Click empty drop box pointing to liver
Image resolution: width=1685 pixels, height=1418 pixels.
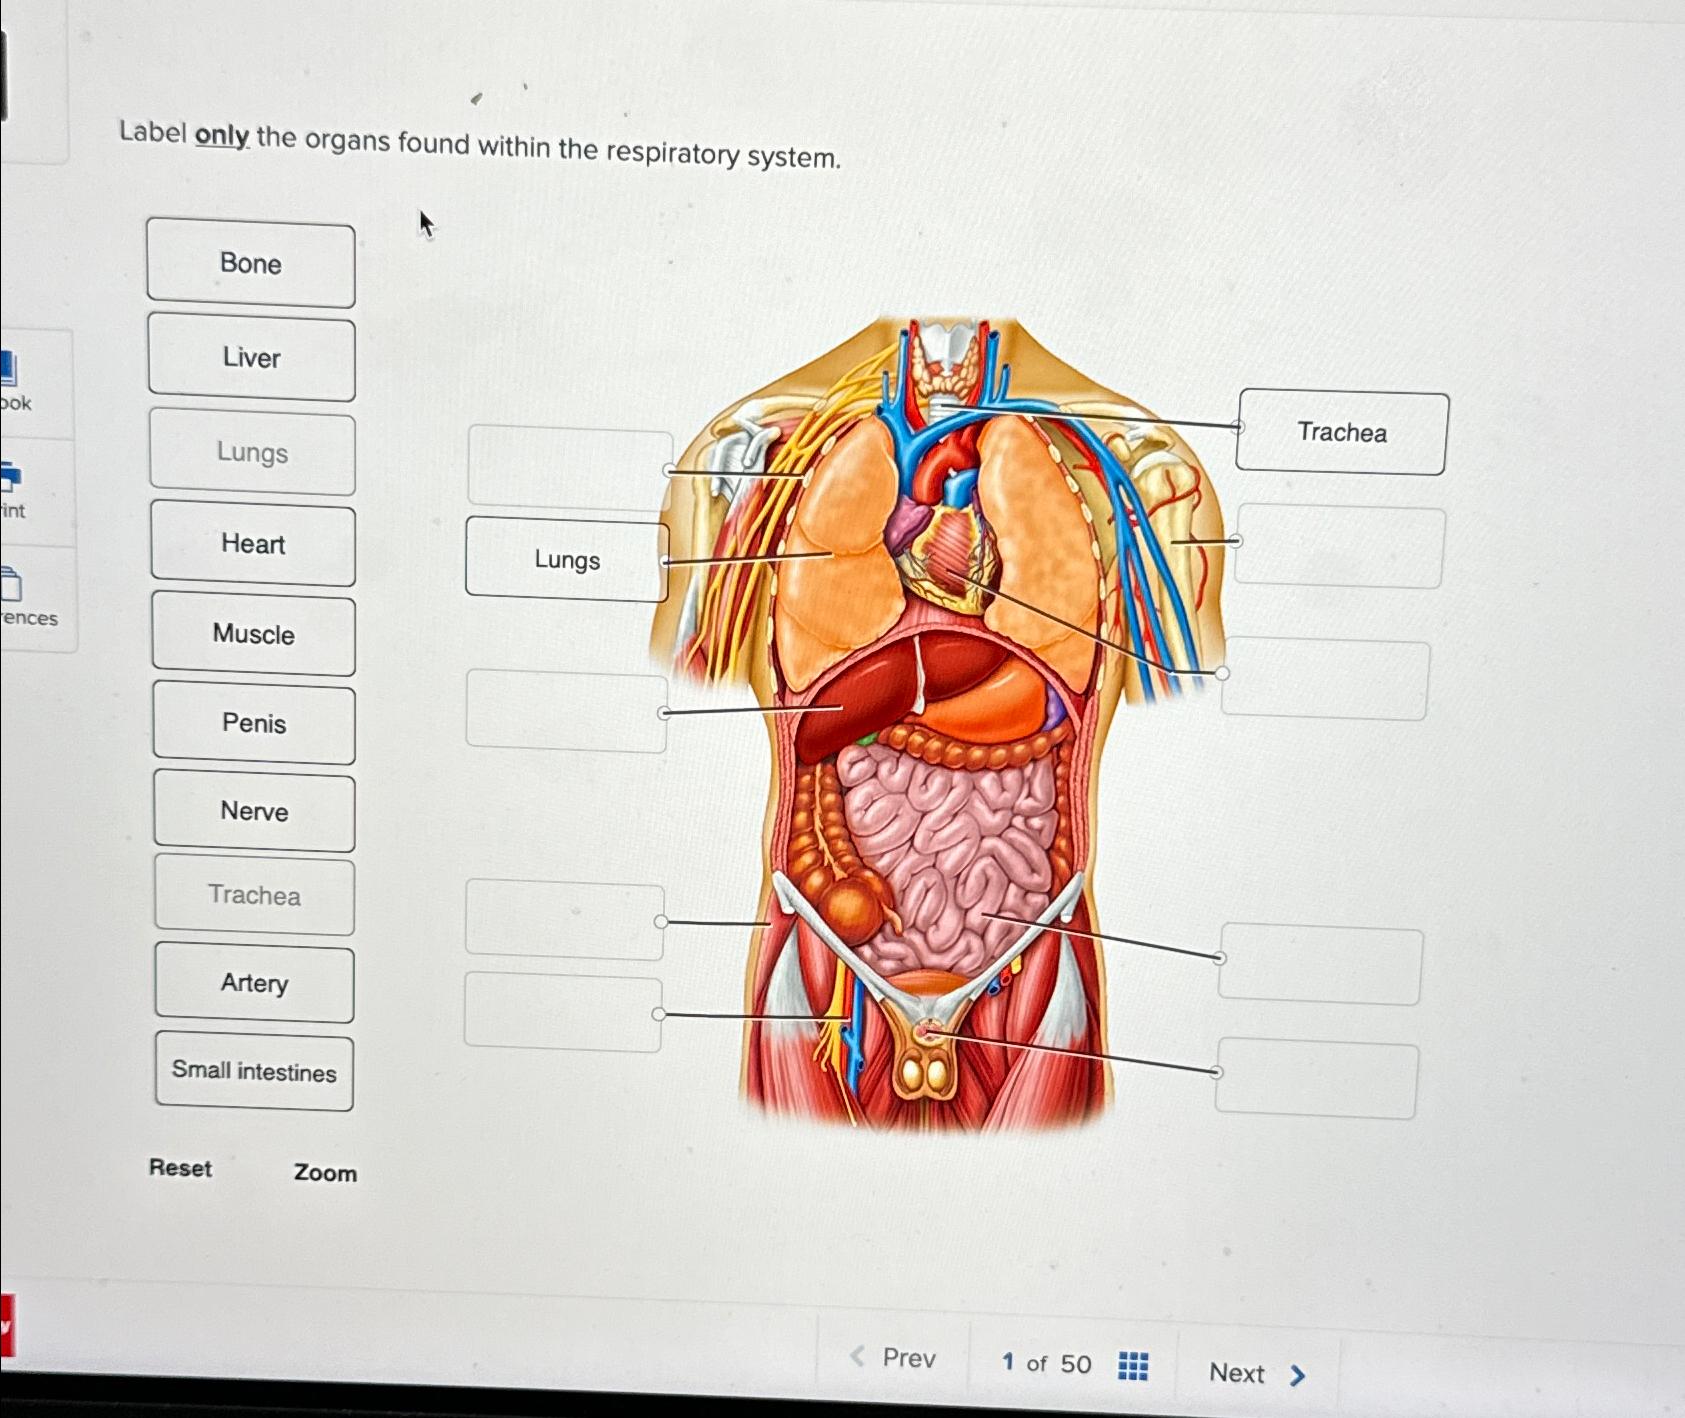(x=567, y=711)
